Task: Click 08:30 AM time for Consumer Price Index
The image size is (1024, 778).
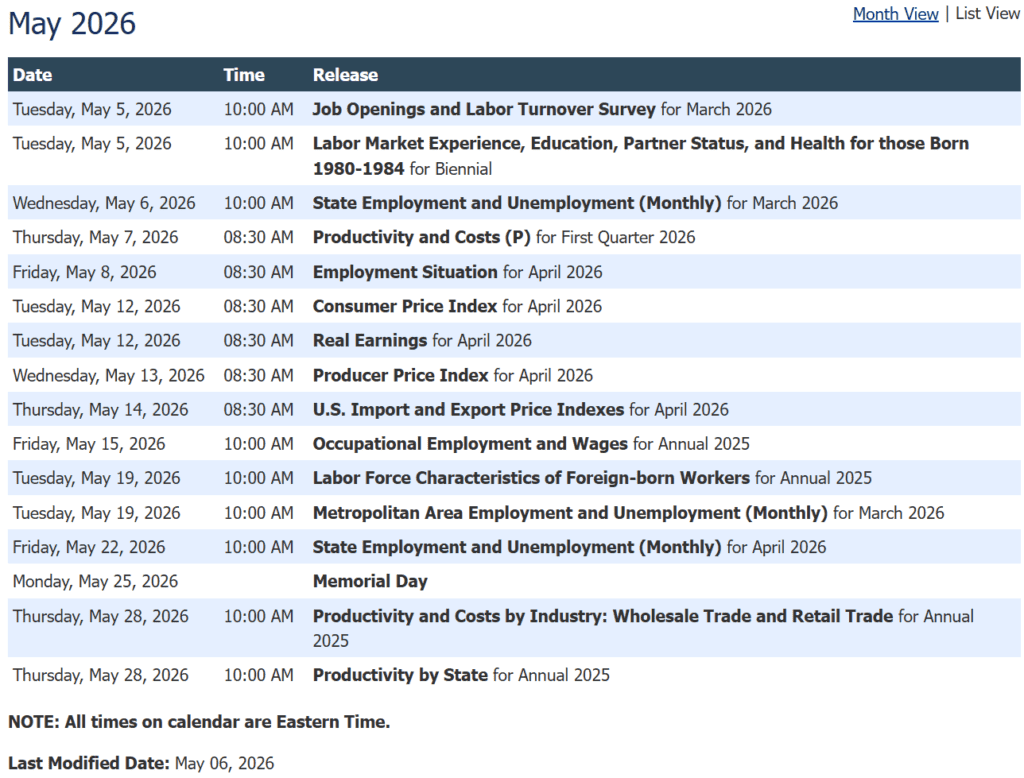Action: tap(259, 306)
